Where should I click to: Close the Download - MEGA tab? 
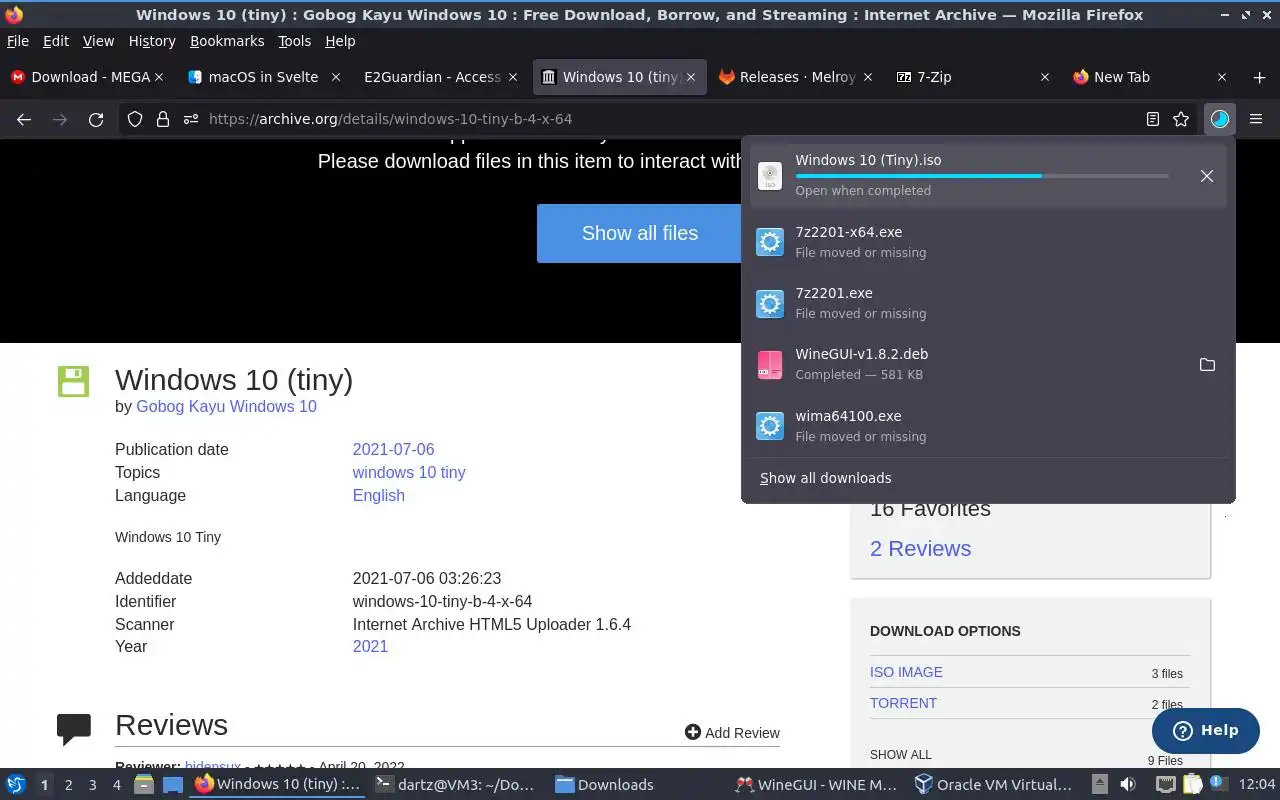158,77
